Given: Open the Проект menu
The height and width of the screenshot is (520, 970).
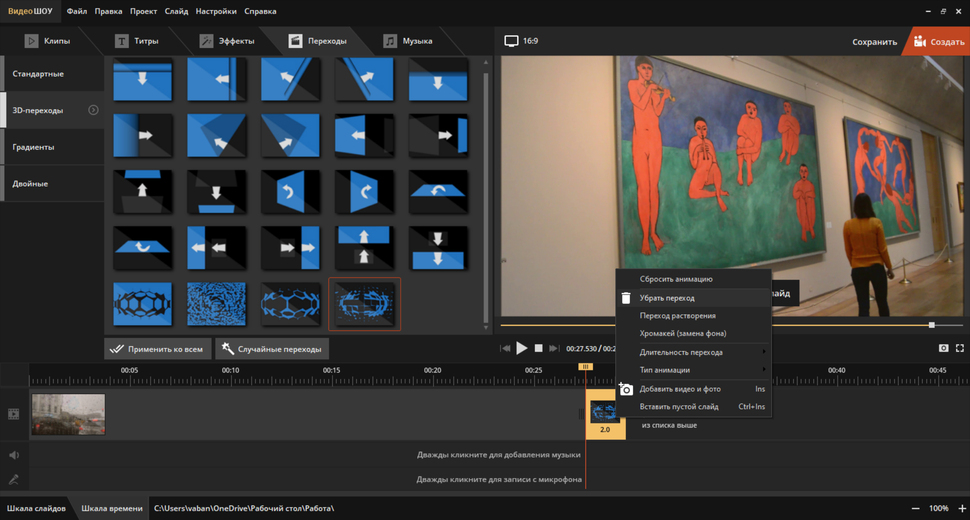Looking at the screenshot, I should click(144, 11).
